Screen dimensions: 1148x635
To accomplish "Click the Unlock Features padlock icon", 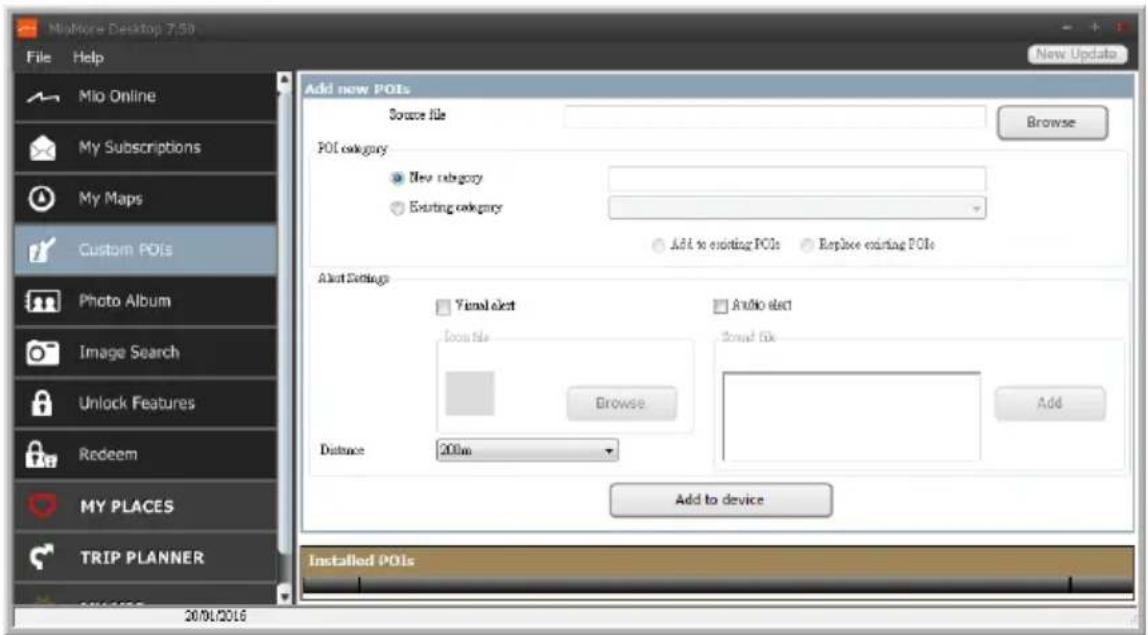I will pos(42,404).
